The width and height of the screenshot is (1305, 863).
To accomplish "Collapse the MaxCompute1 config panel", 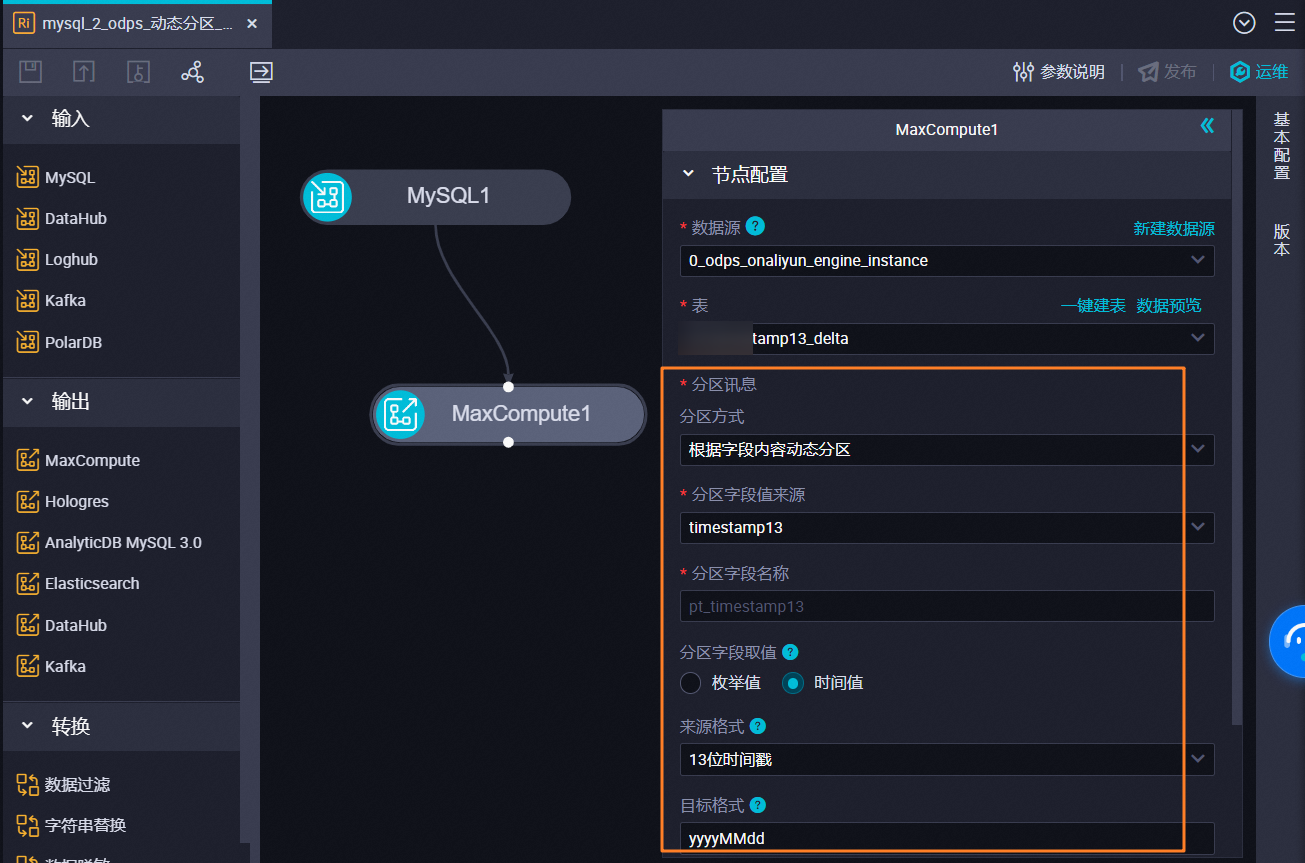I will (1207, 126).
